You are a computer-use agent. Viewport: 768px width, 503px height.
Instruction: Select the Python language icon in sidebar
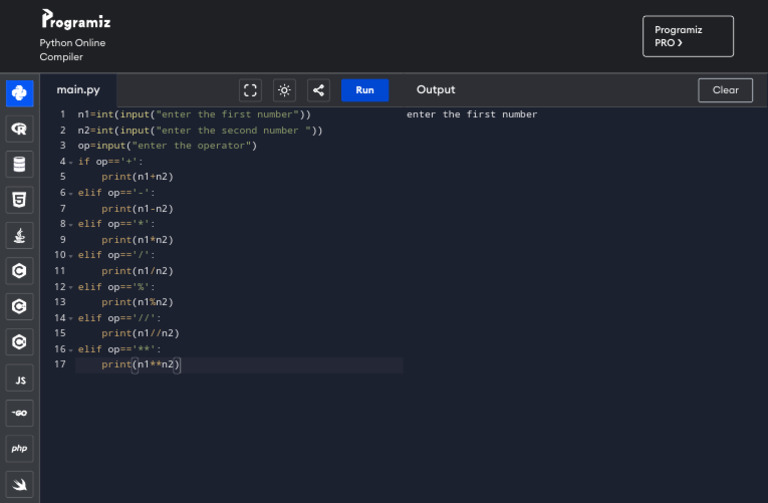pyautogui.click(x=19, y=93)
